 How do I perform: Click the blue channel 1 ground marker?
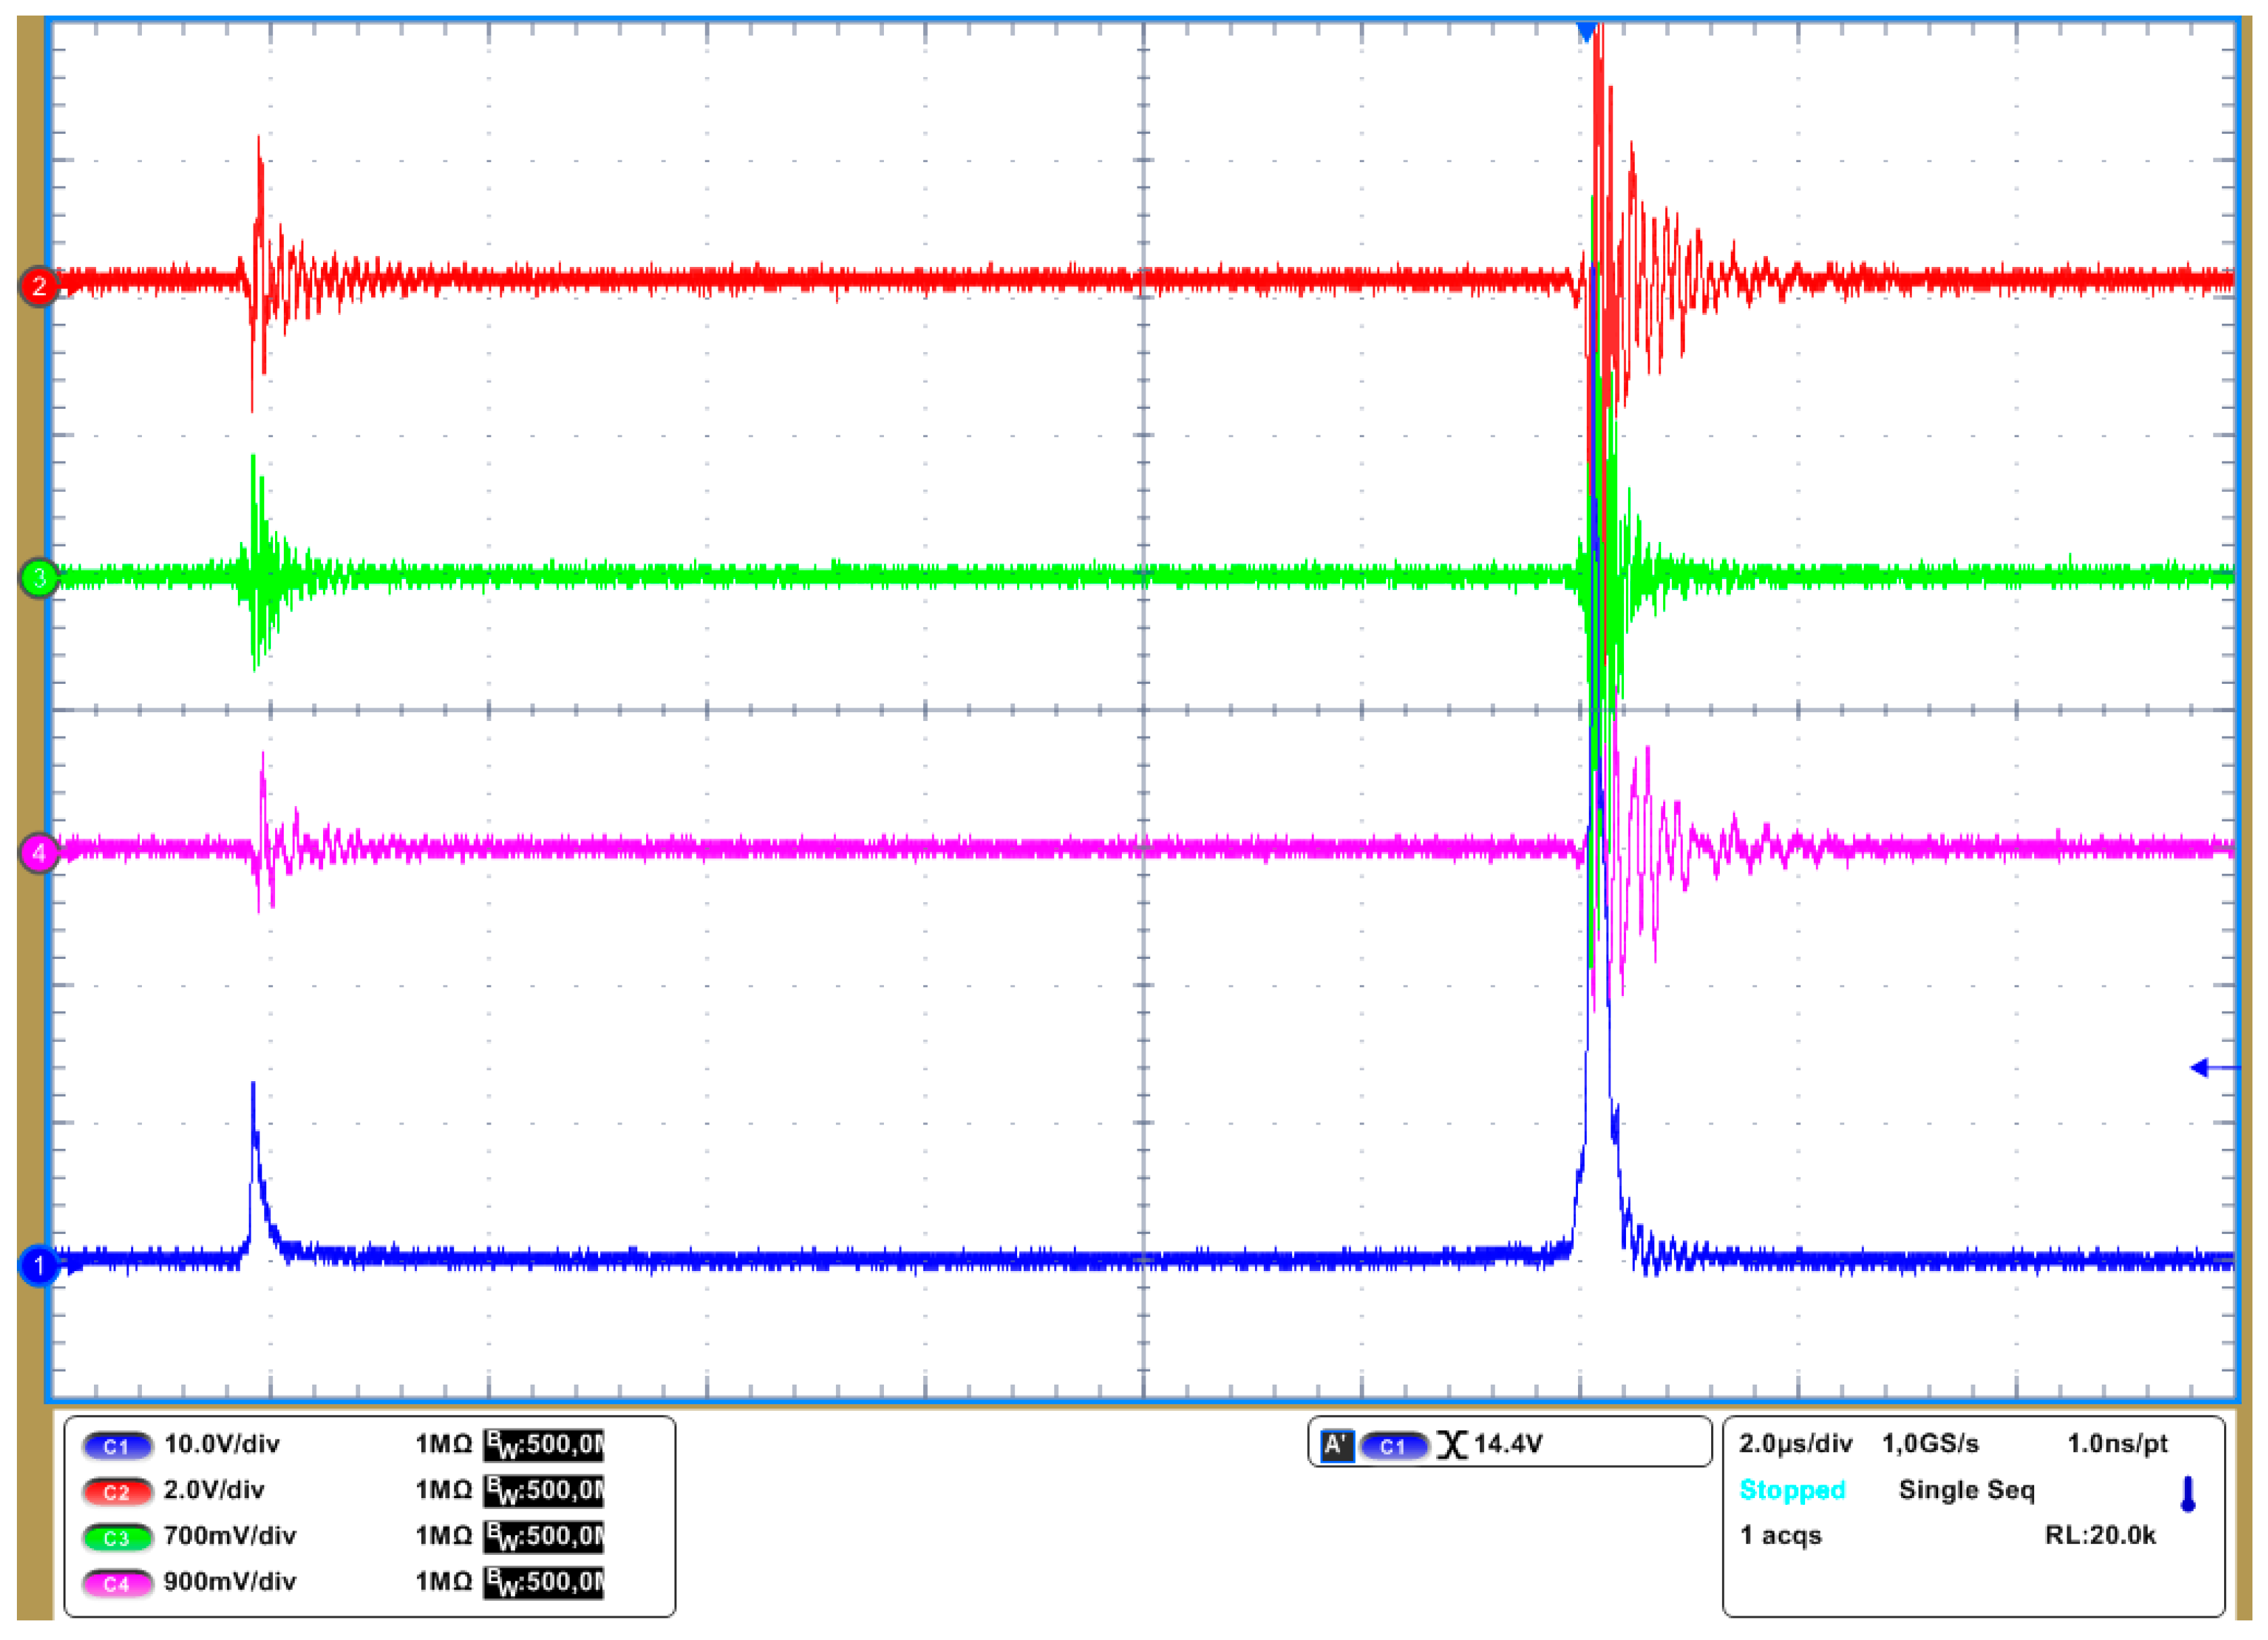[39, 1266]
